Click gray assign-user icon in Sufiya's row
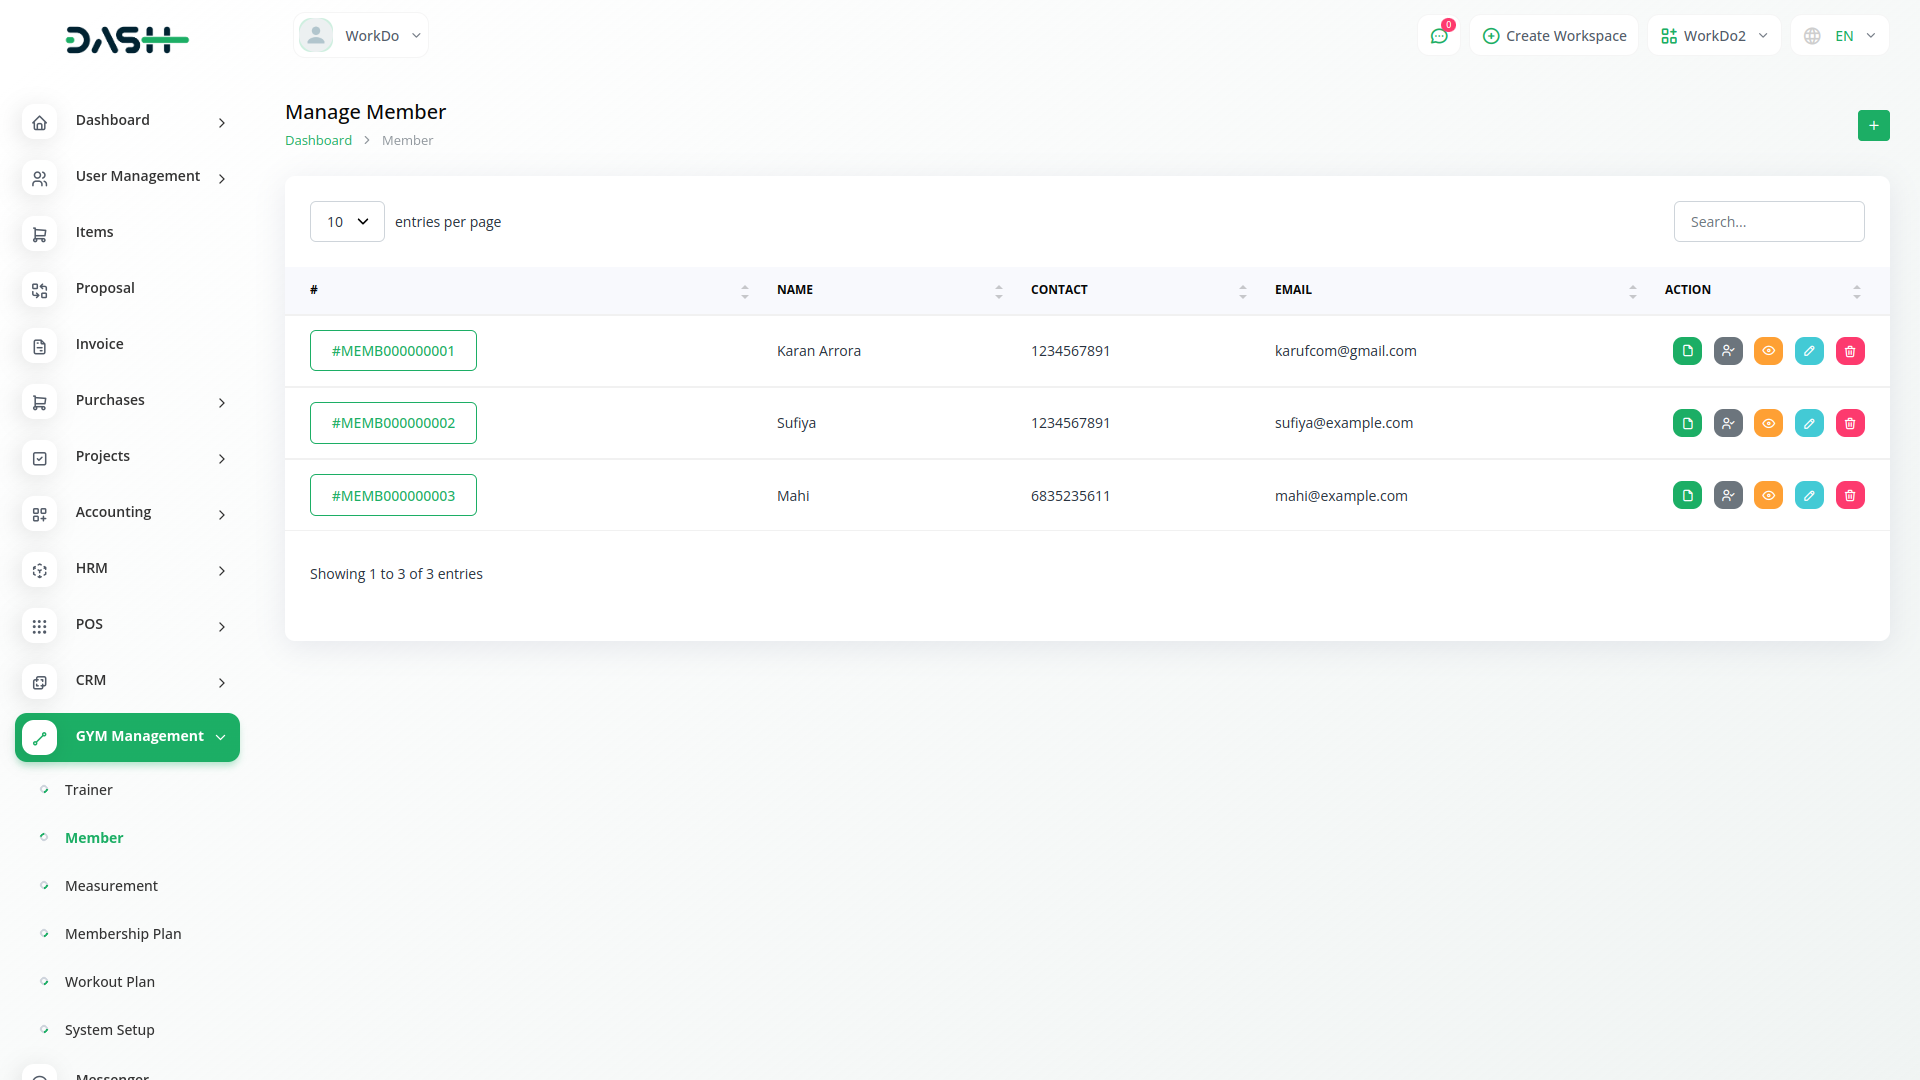1920x1080 pixels. pyautogui.click(x=1728, y=423)
